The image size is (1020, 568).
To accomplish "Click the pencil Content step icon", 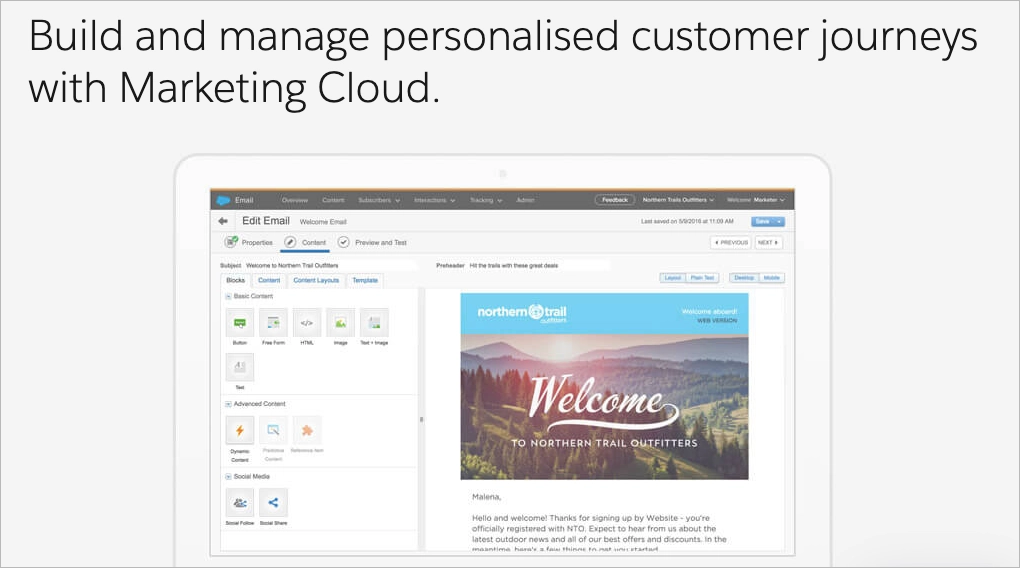I will 290,242.
